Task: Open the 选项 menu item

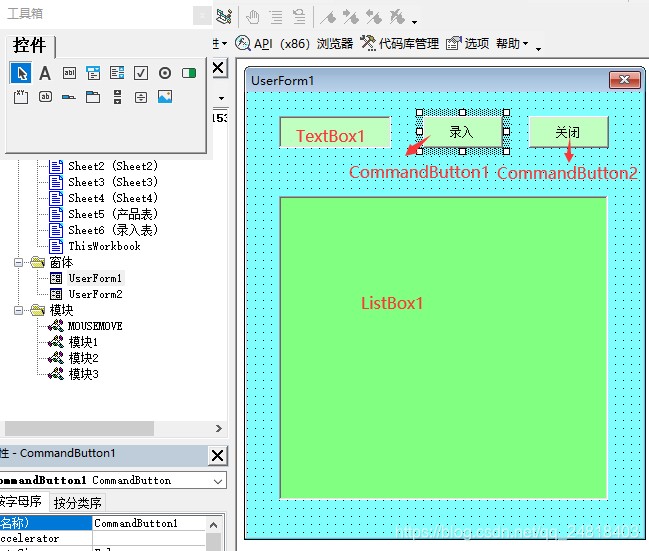Action: 468,43
